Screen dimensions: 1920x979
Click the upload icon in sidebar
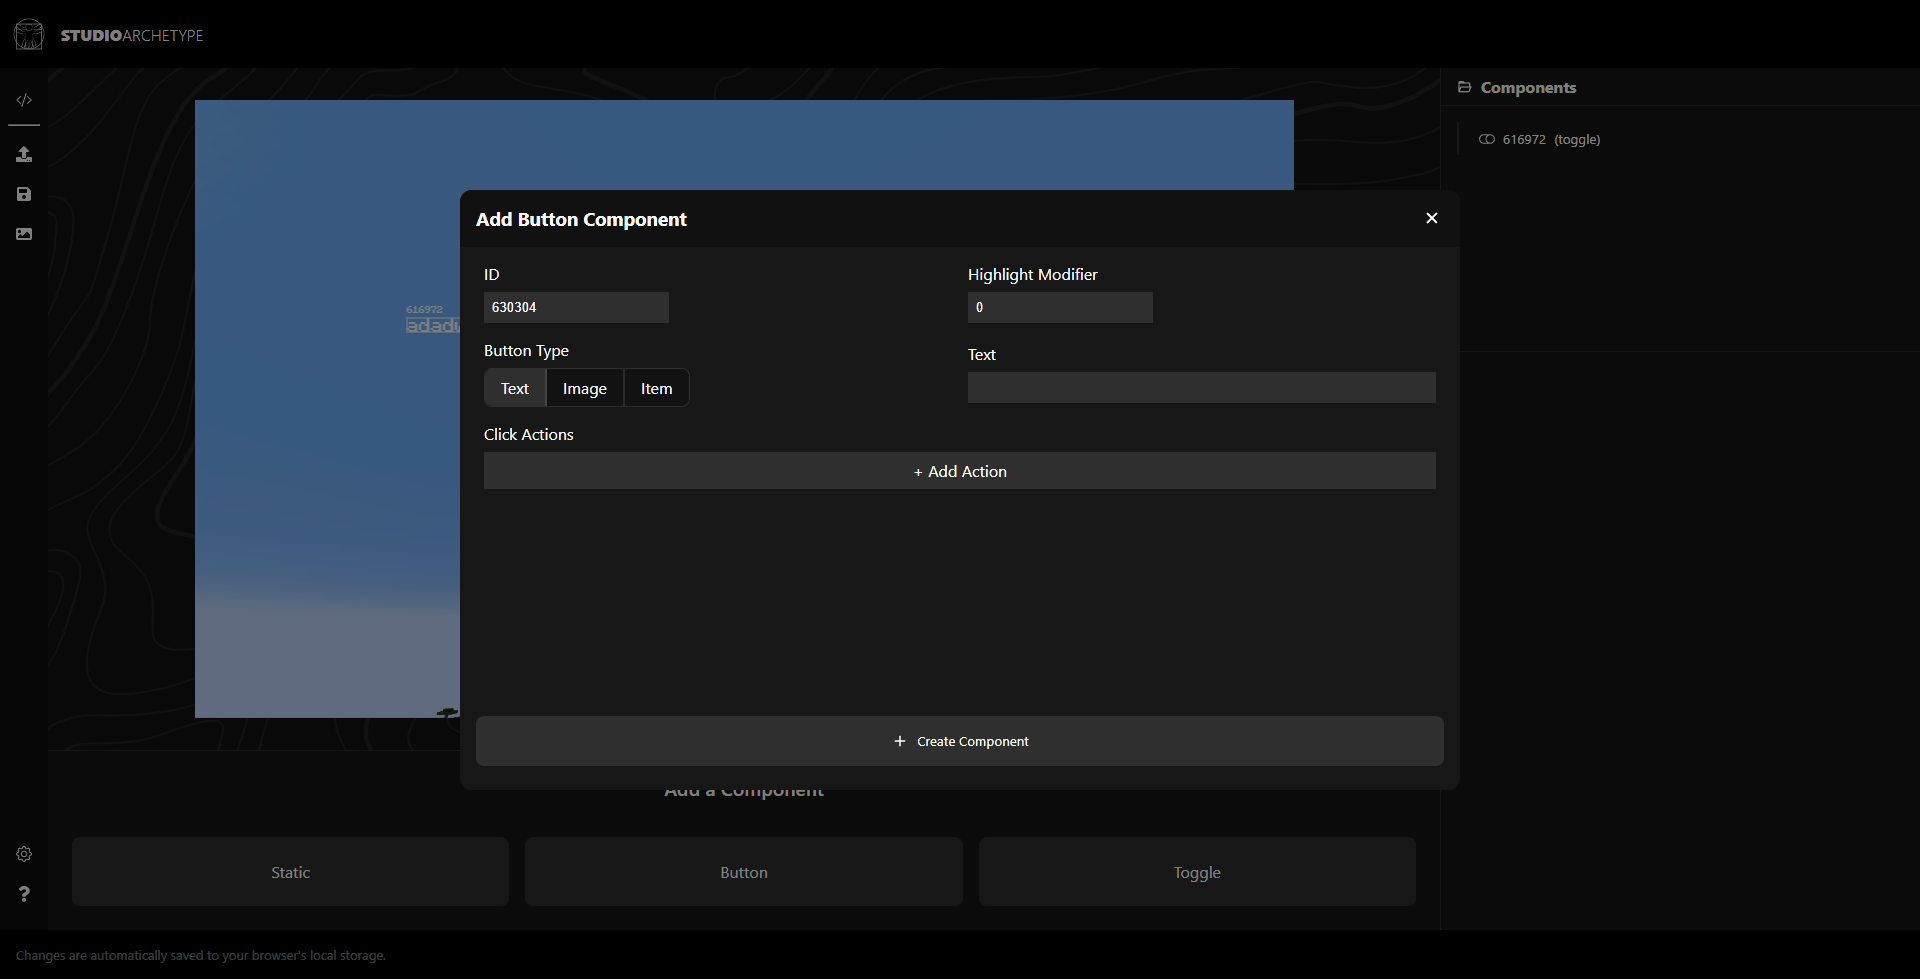(24, 154)
